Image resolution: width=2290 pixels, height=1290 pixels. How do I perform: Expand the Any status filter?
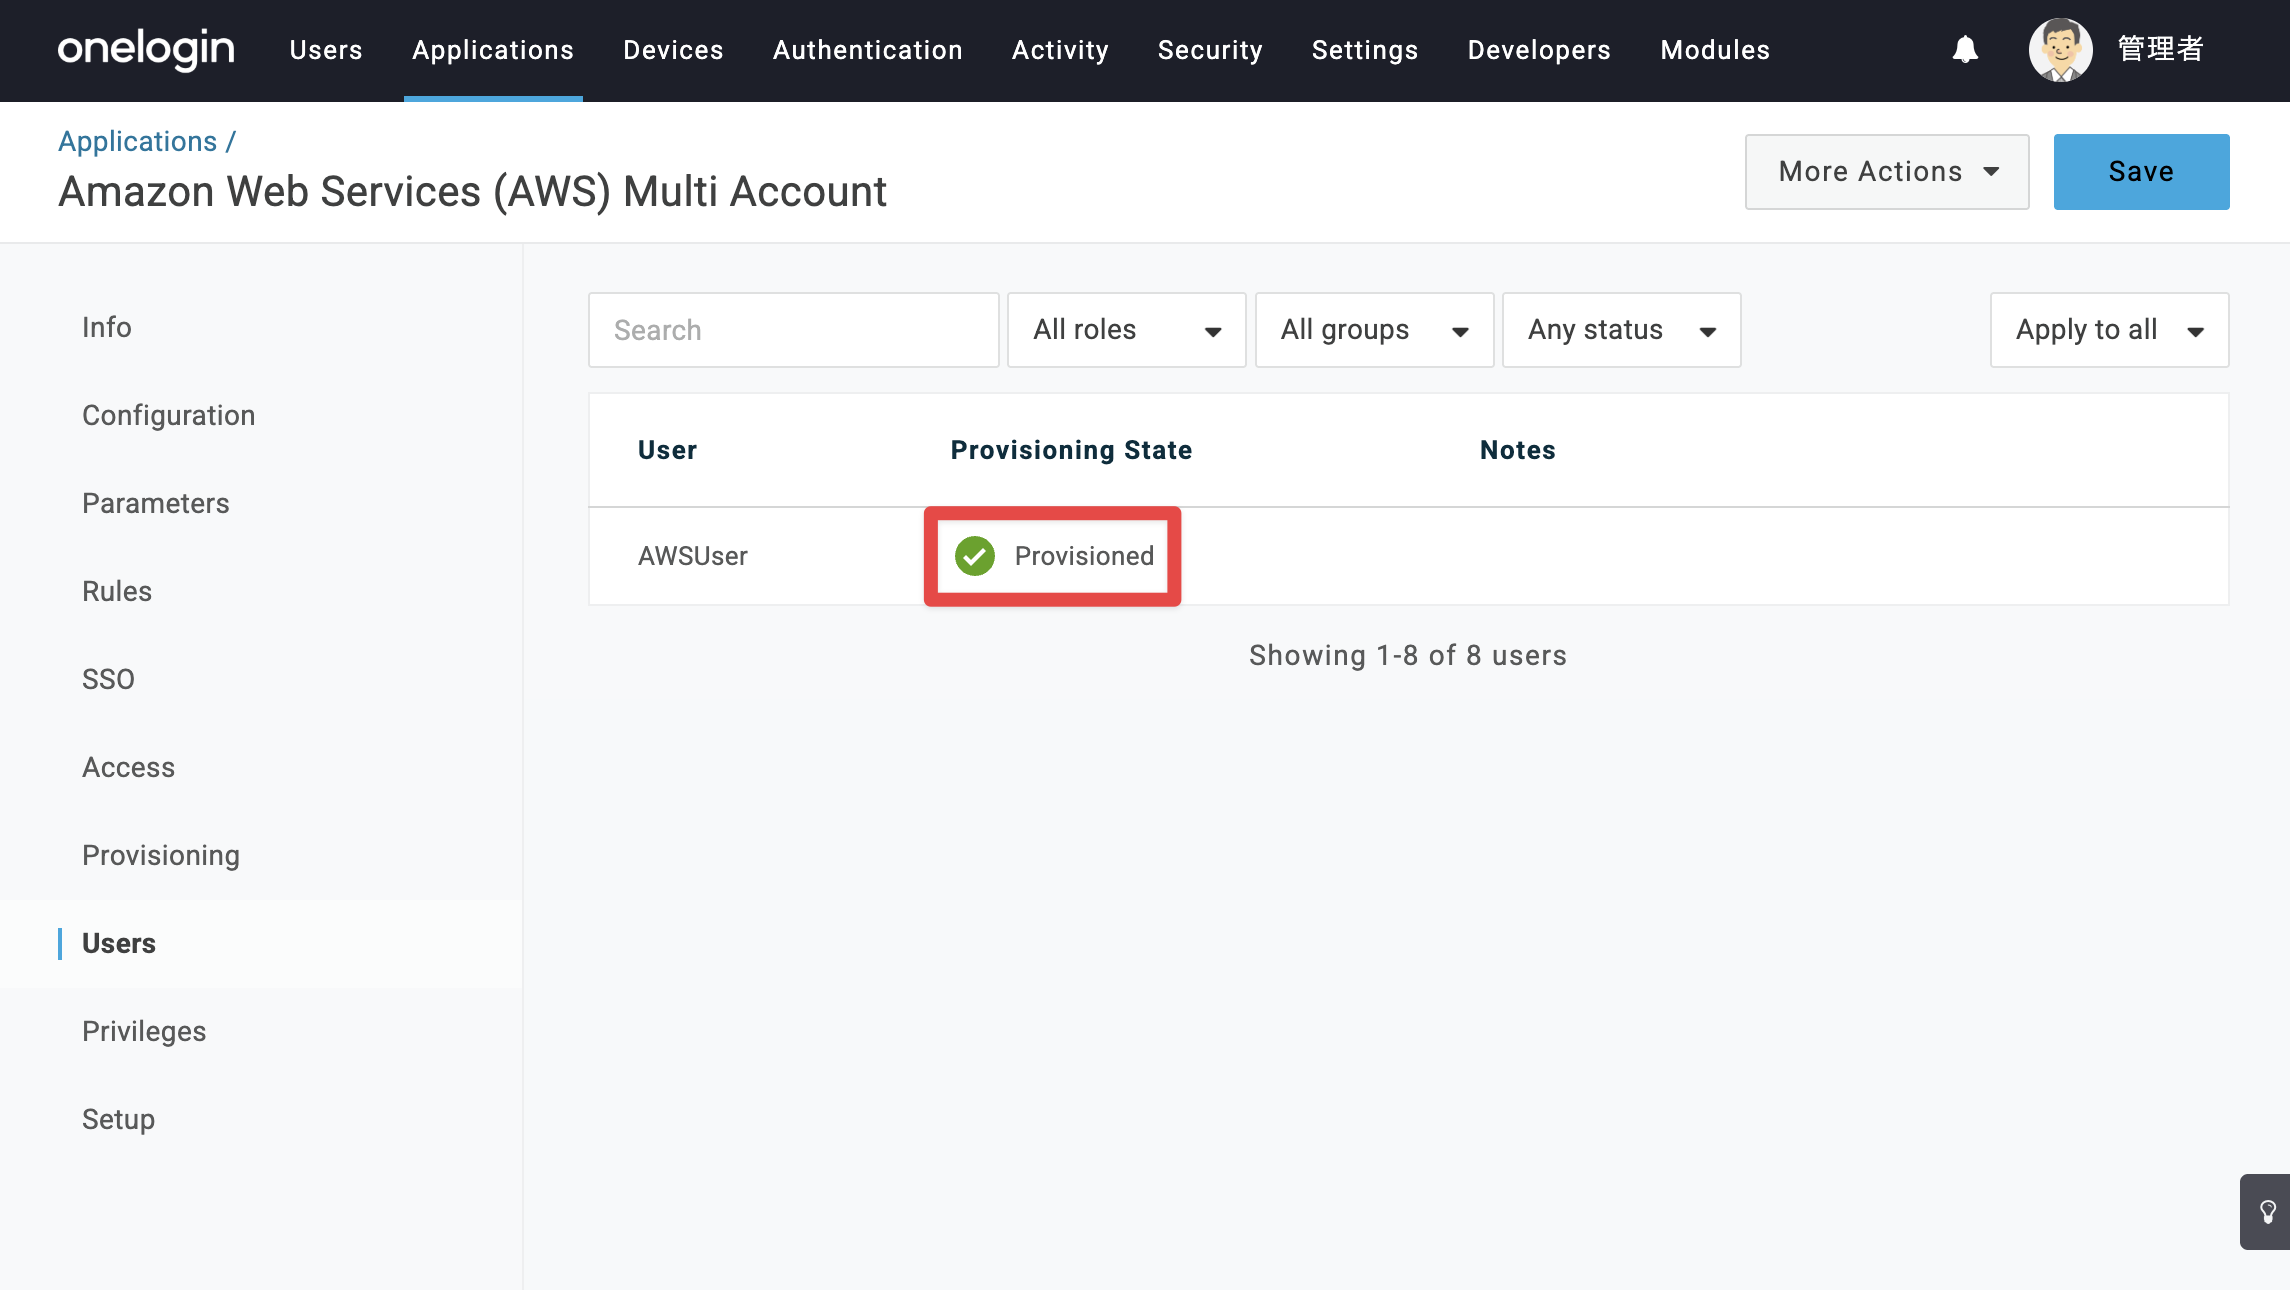(x=1622, y=330)
